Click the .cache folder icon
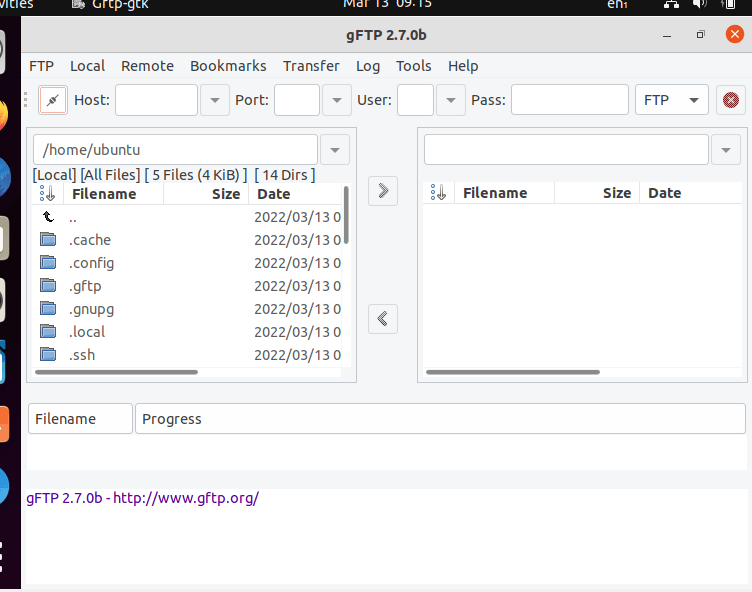This screenshot has height=592, width=752. click(x=48, y=239)
